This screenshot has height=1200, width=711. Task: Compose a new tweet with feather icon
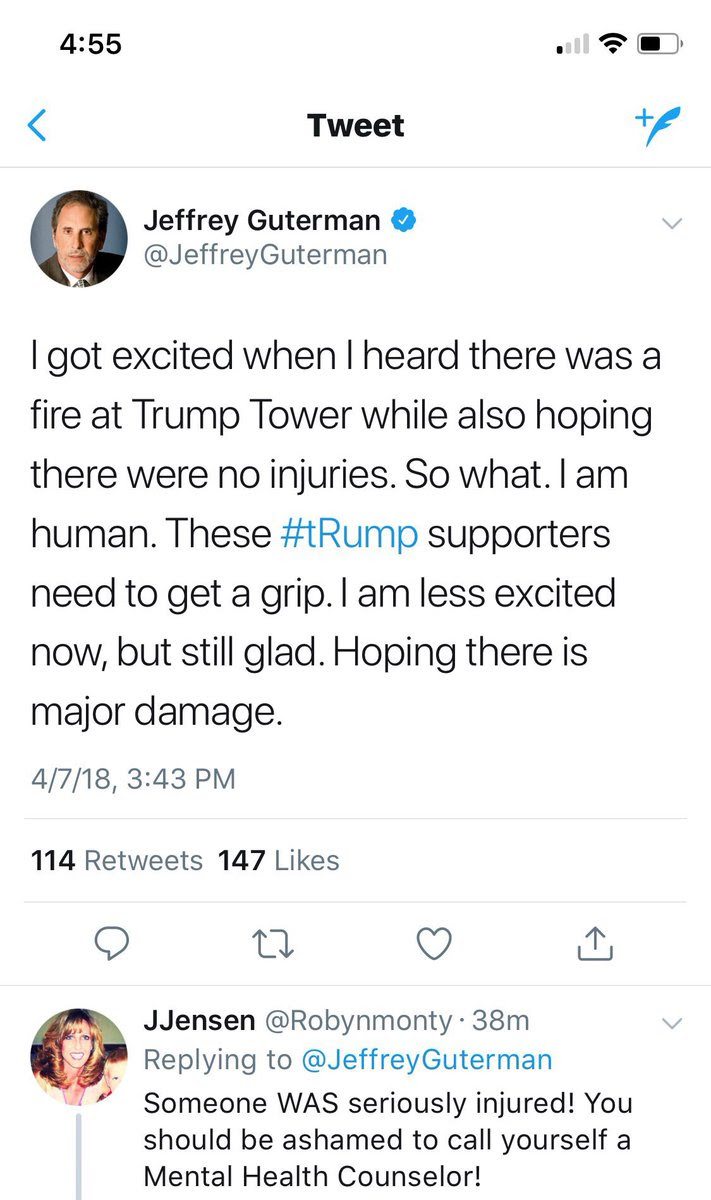coord(657,126)
